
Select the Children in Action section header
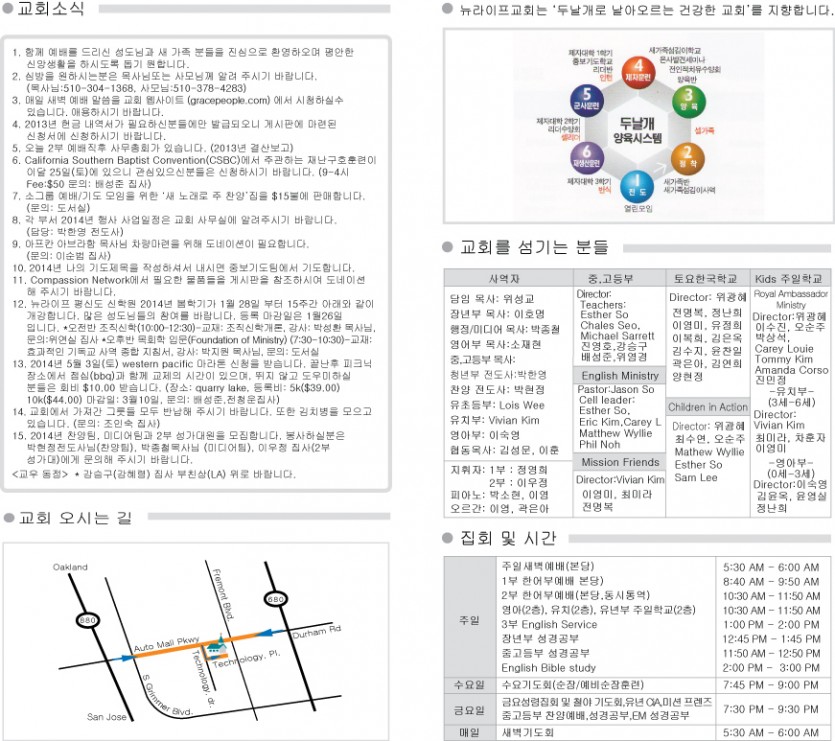[x=707, y=406]
